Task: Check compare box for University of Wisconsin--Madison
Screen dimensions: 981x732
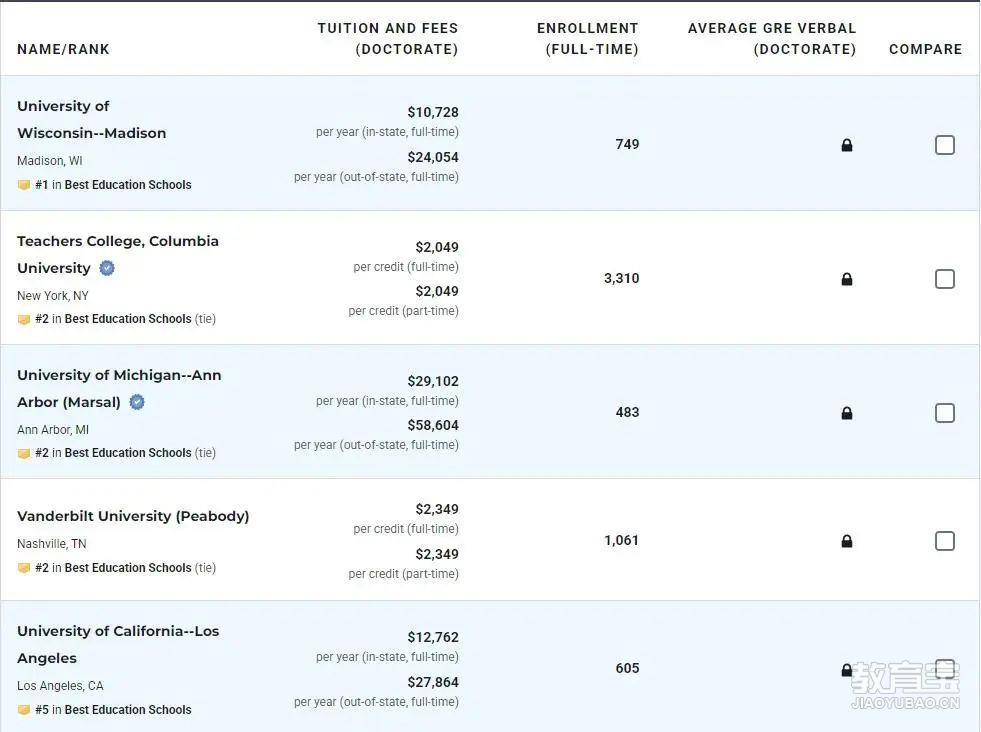Action: [944, 145]
